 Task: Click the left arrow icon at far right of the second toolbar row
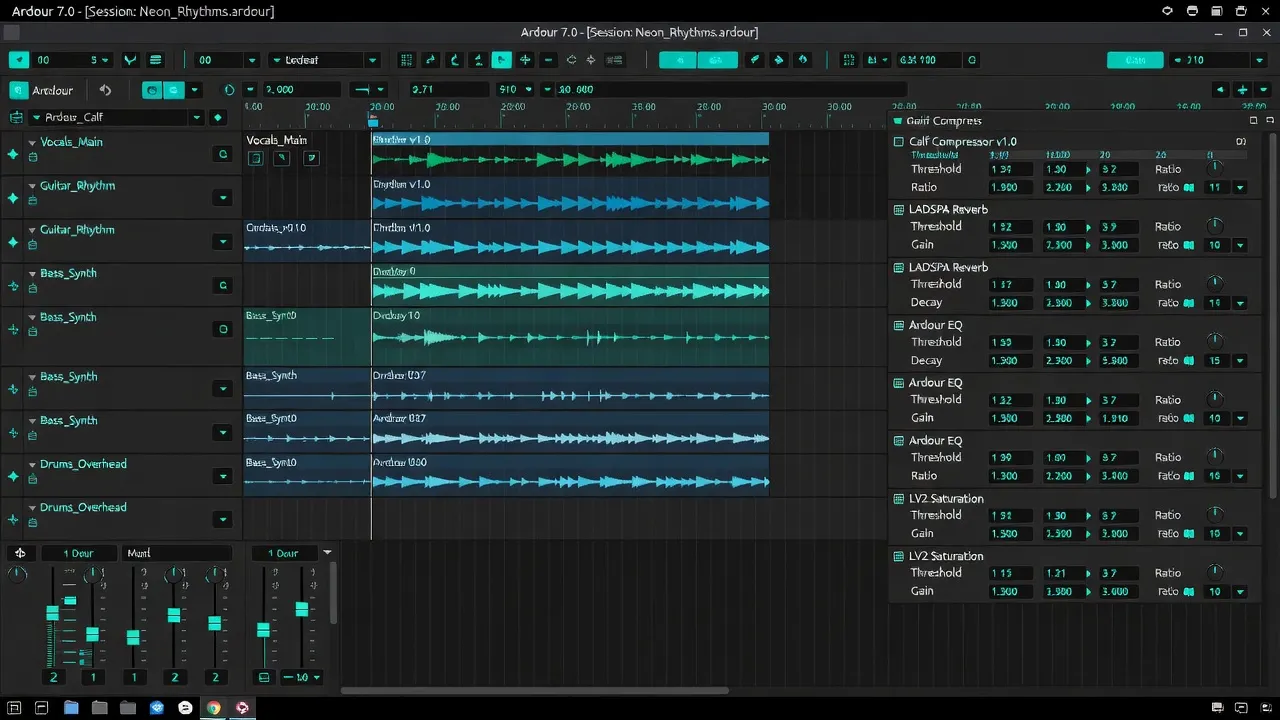coord(1220,90)
